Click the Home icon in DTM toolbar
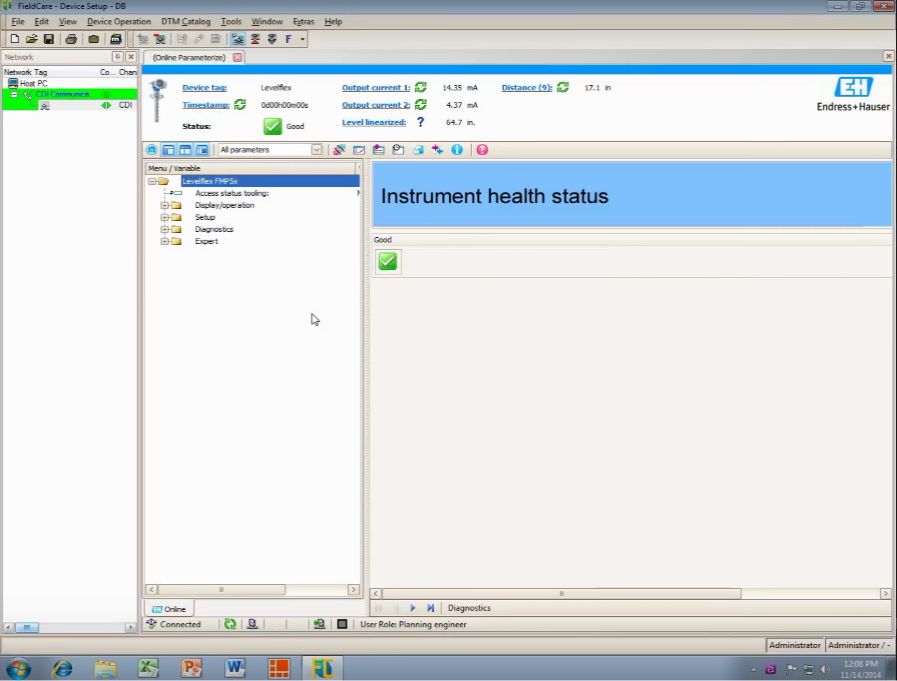897x681 pixels. [152, 150]
